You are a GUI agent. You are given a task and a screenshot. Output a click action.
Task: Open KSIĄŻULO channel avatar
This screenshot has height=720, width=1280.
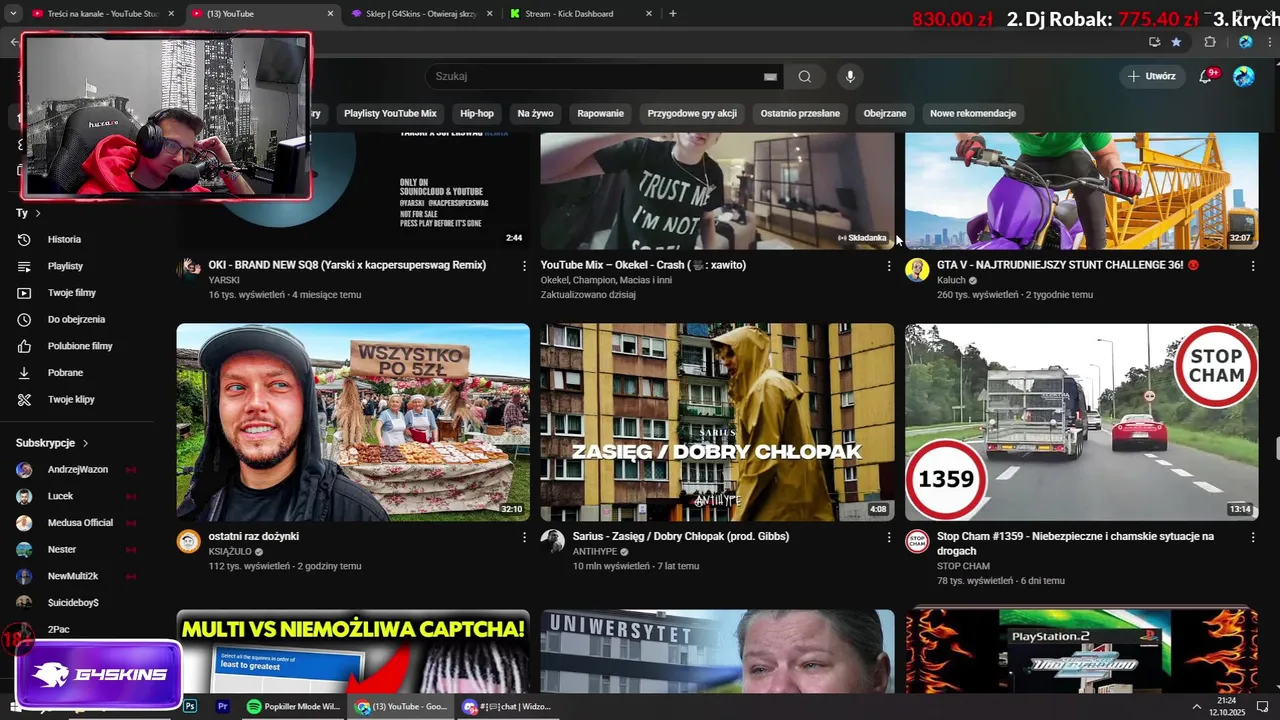(x=189, y=542)
